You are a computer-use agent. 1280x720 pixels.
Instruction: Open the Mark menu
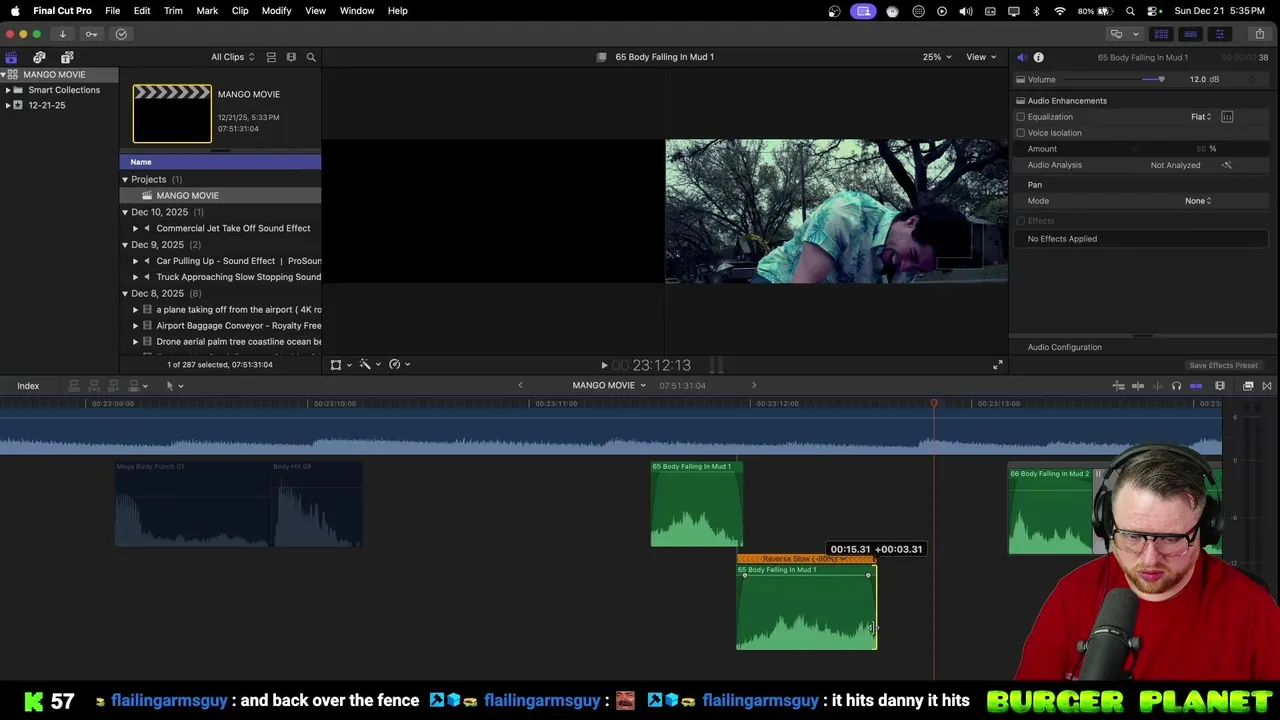pos(207,11)
